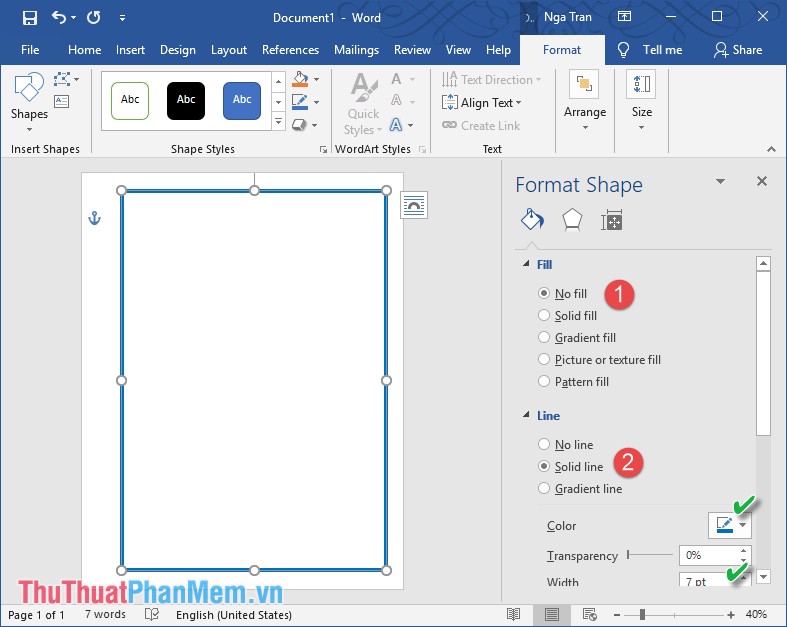
Task: Collapse the Fill section
Action: (526, 264)
